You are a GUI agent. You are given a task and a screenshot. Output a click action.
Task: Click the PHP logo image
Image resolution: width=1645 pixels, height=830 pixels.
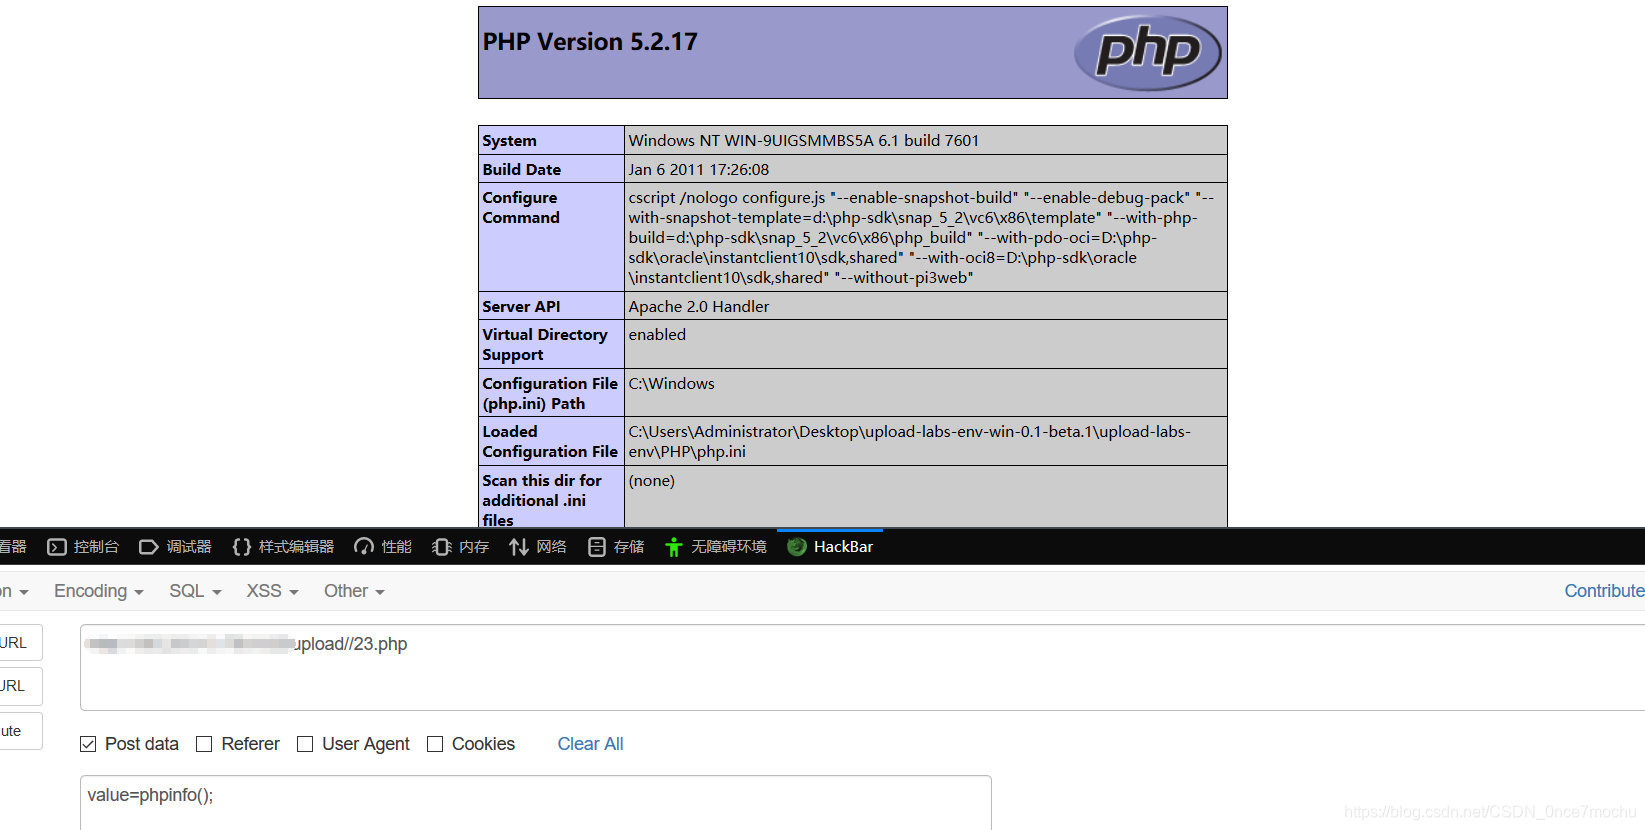point(1147,53)
